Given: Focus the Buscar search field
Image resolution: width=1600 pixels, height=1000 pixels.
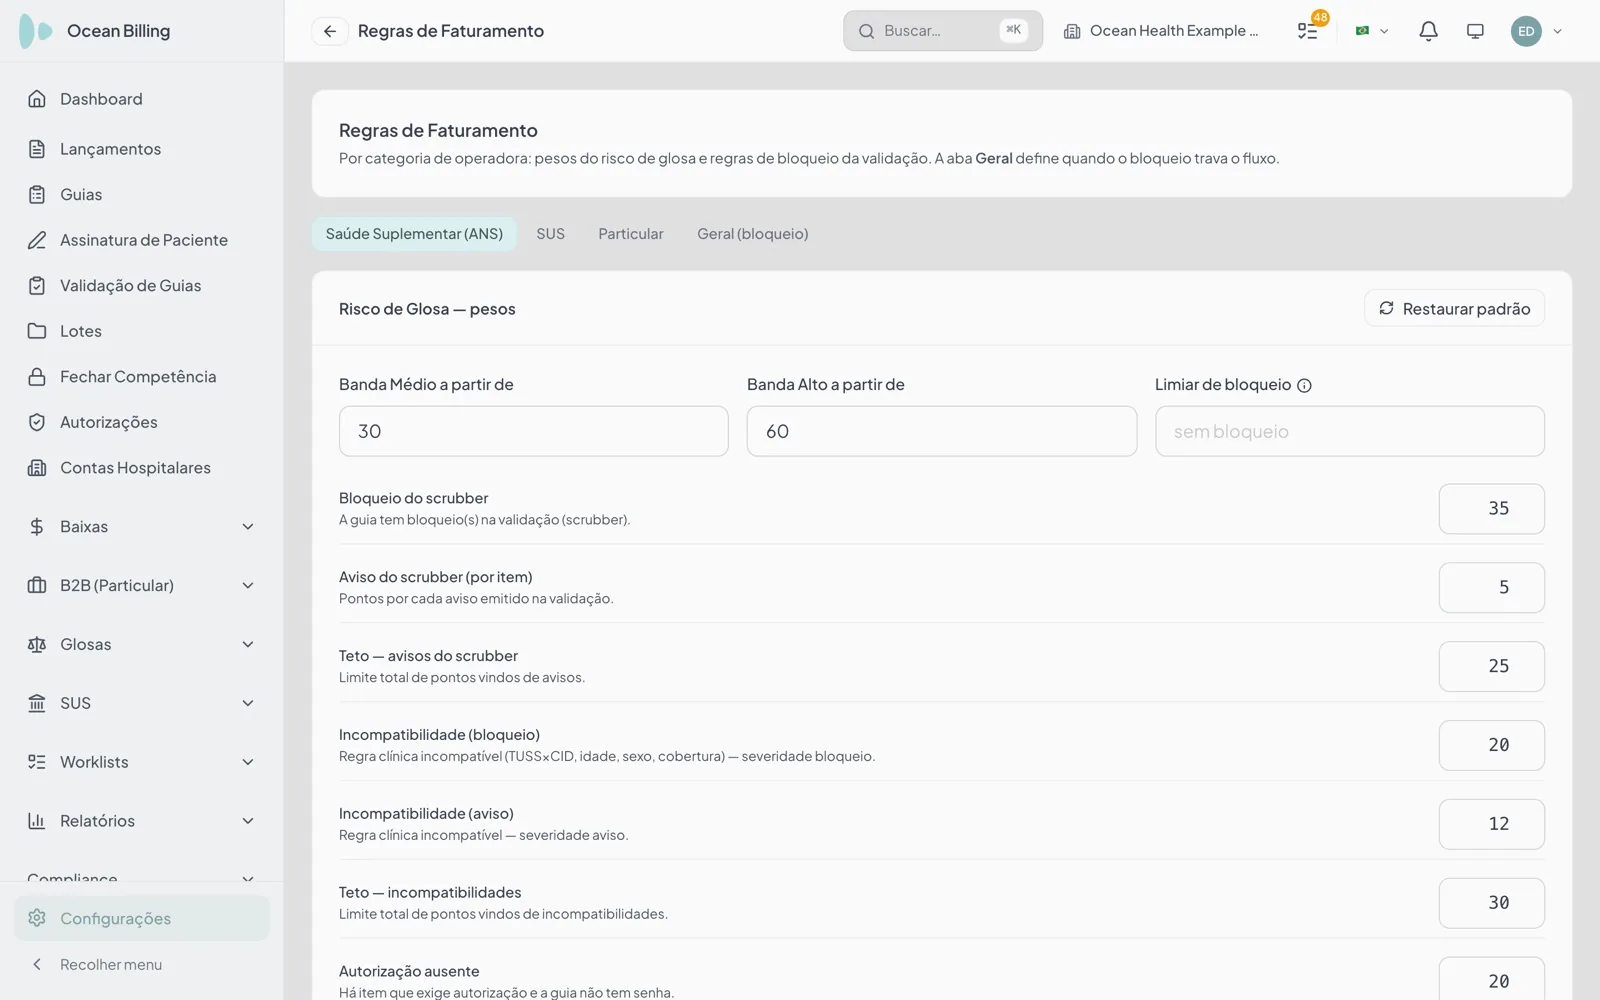Looking at the screenshot, I should click(x=943, y=31).
